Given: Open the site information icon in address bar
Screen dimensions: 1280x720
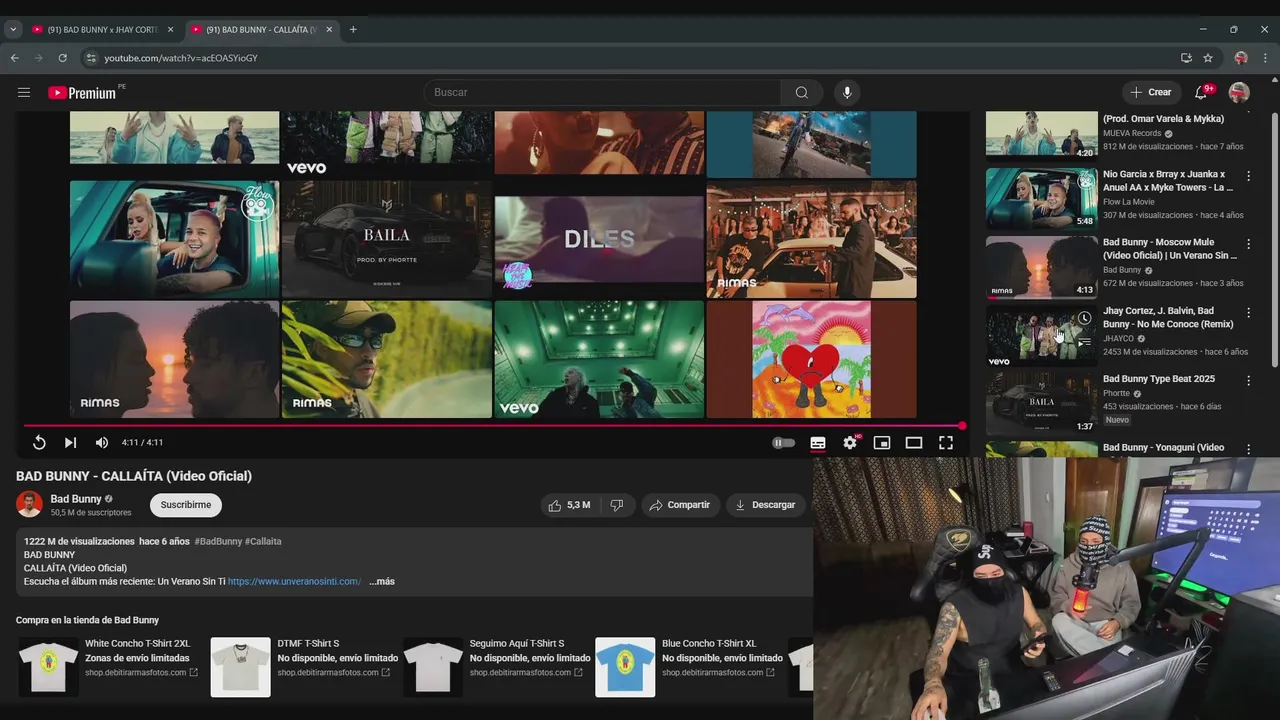Looking at the screenshot, I should tap(91, 58).
